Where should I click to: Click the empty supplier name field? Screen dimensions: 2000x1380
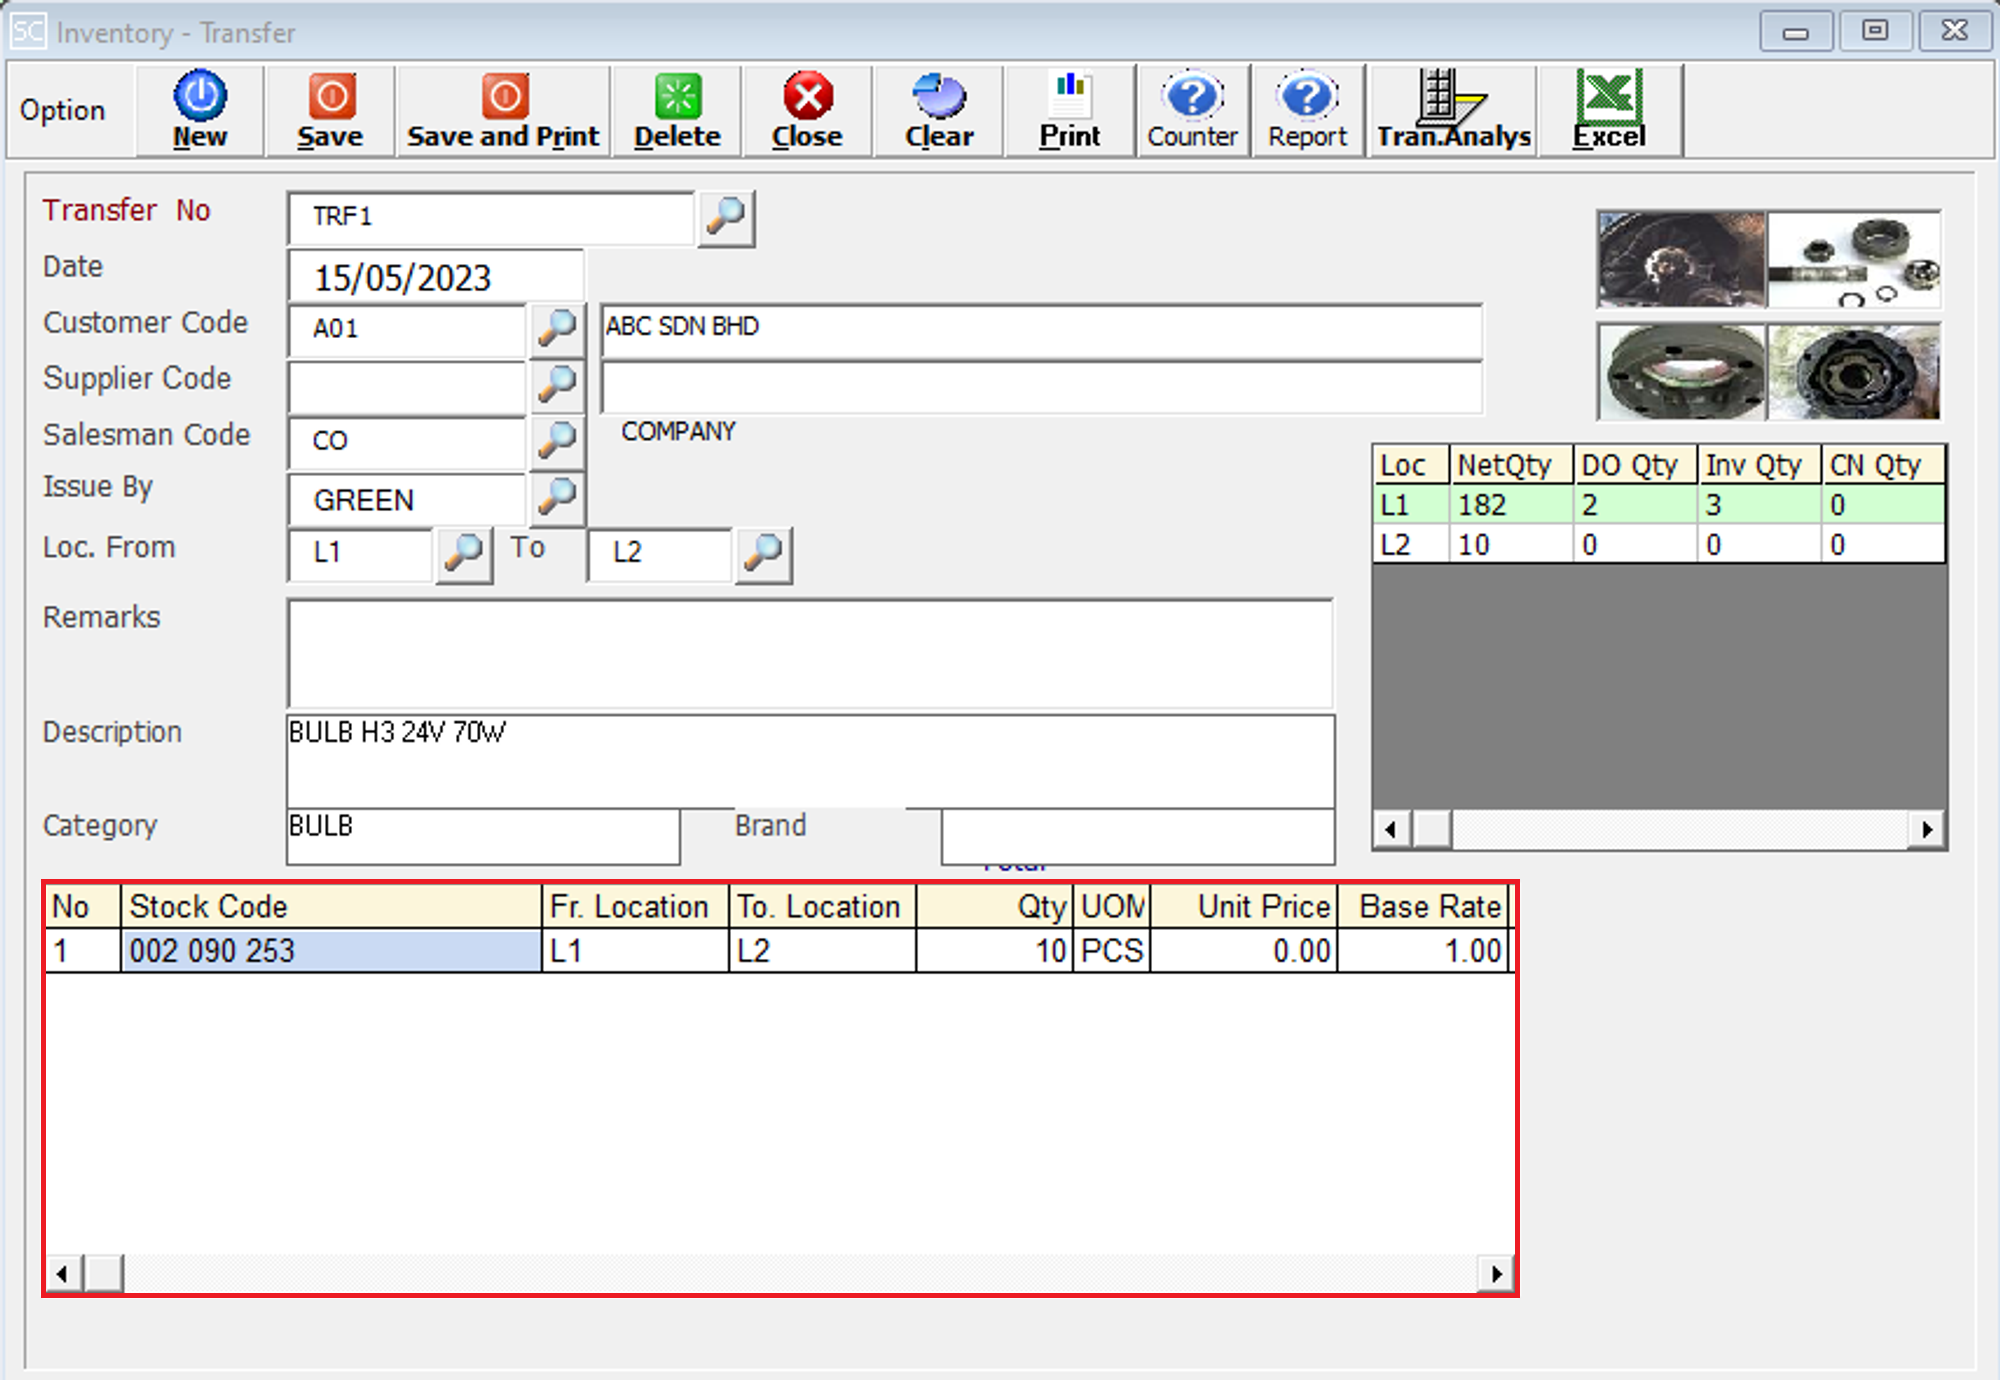(x=1041, y=387)
